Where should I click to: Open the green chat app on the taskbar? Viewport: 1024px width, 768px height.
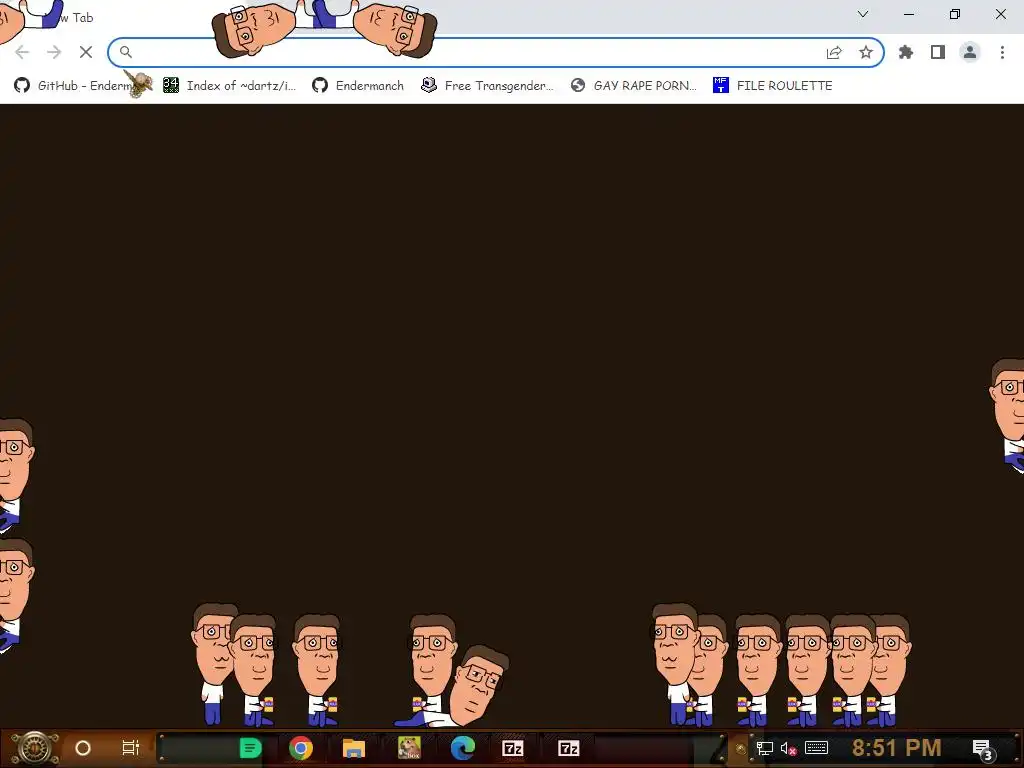[x=250, y=748]
